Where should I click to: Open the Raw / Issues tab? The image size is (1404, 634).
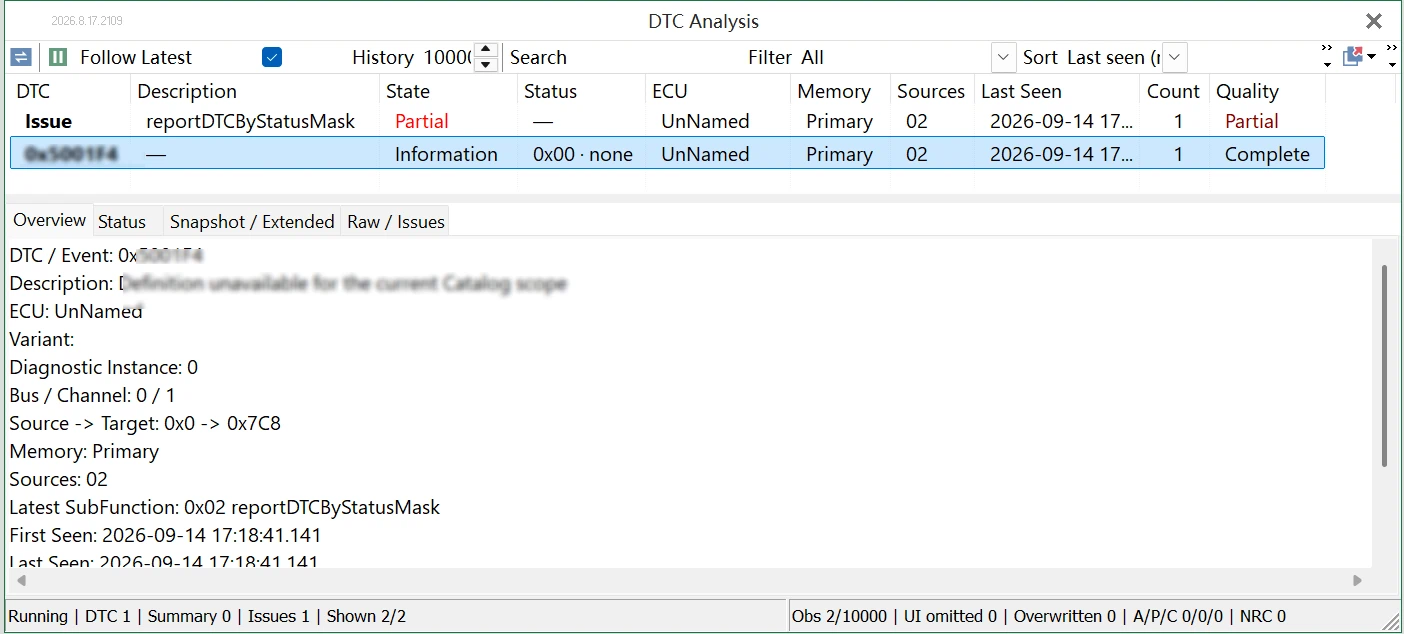click(x=396, y=222)
